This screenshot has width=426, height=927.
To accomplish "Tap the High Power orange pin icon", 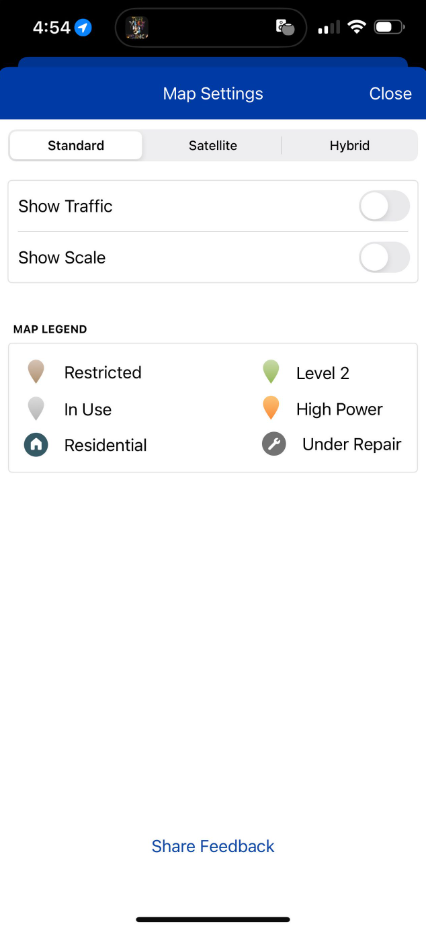I will point(271,409).
